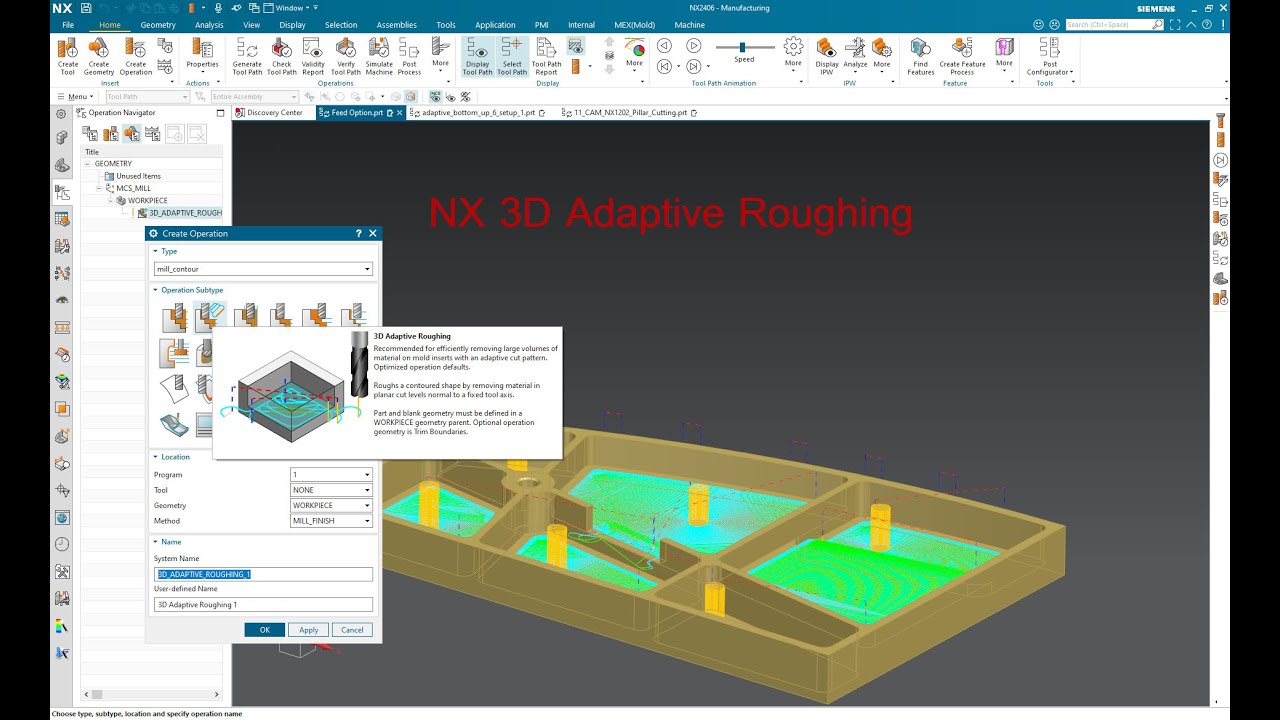Toggle Geometry view in navigator
This screenshot has width=1280, height=720.
pos(131,133)
